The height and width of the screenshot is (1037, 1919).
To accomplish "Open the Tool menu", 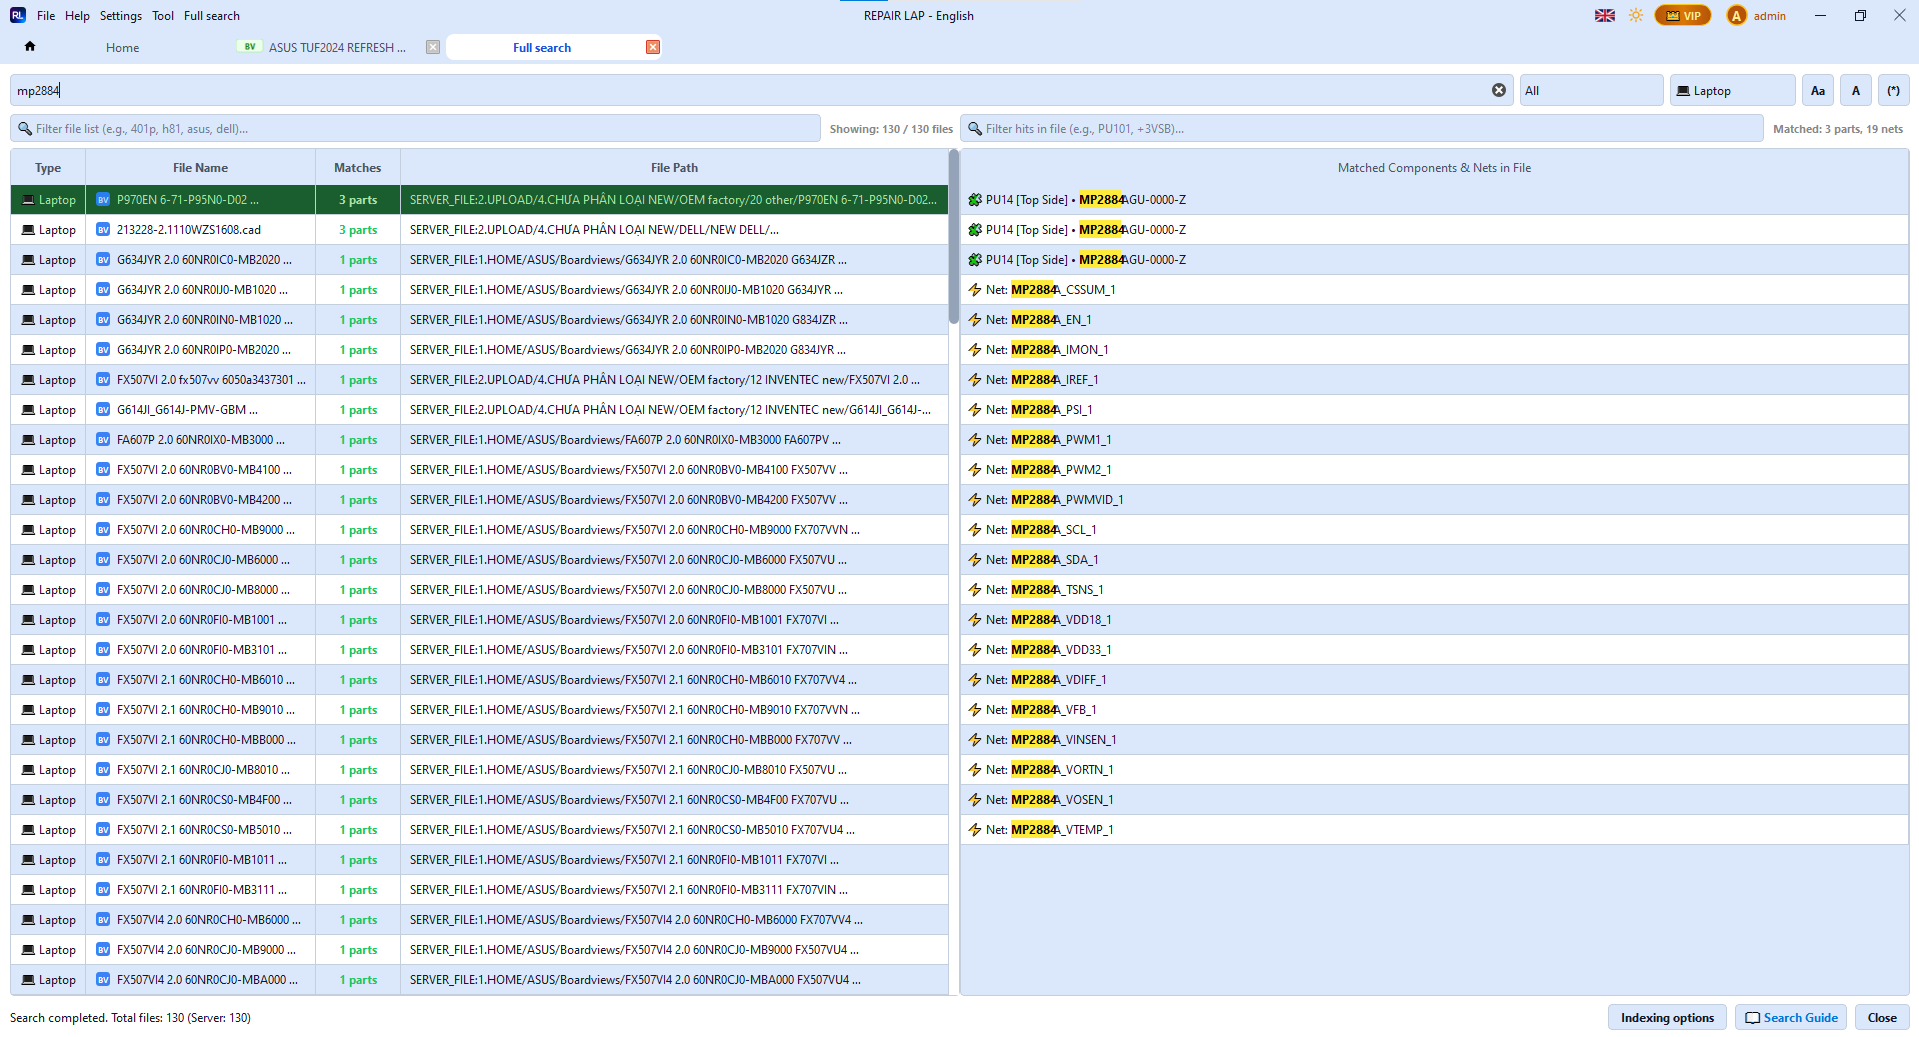I will tap(163, 16).
